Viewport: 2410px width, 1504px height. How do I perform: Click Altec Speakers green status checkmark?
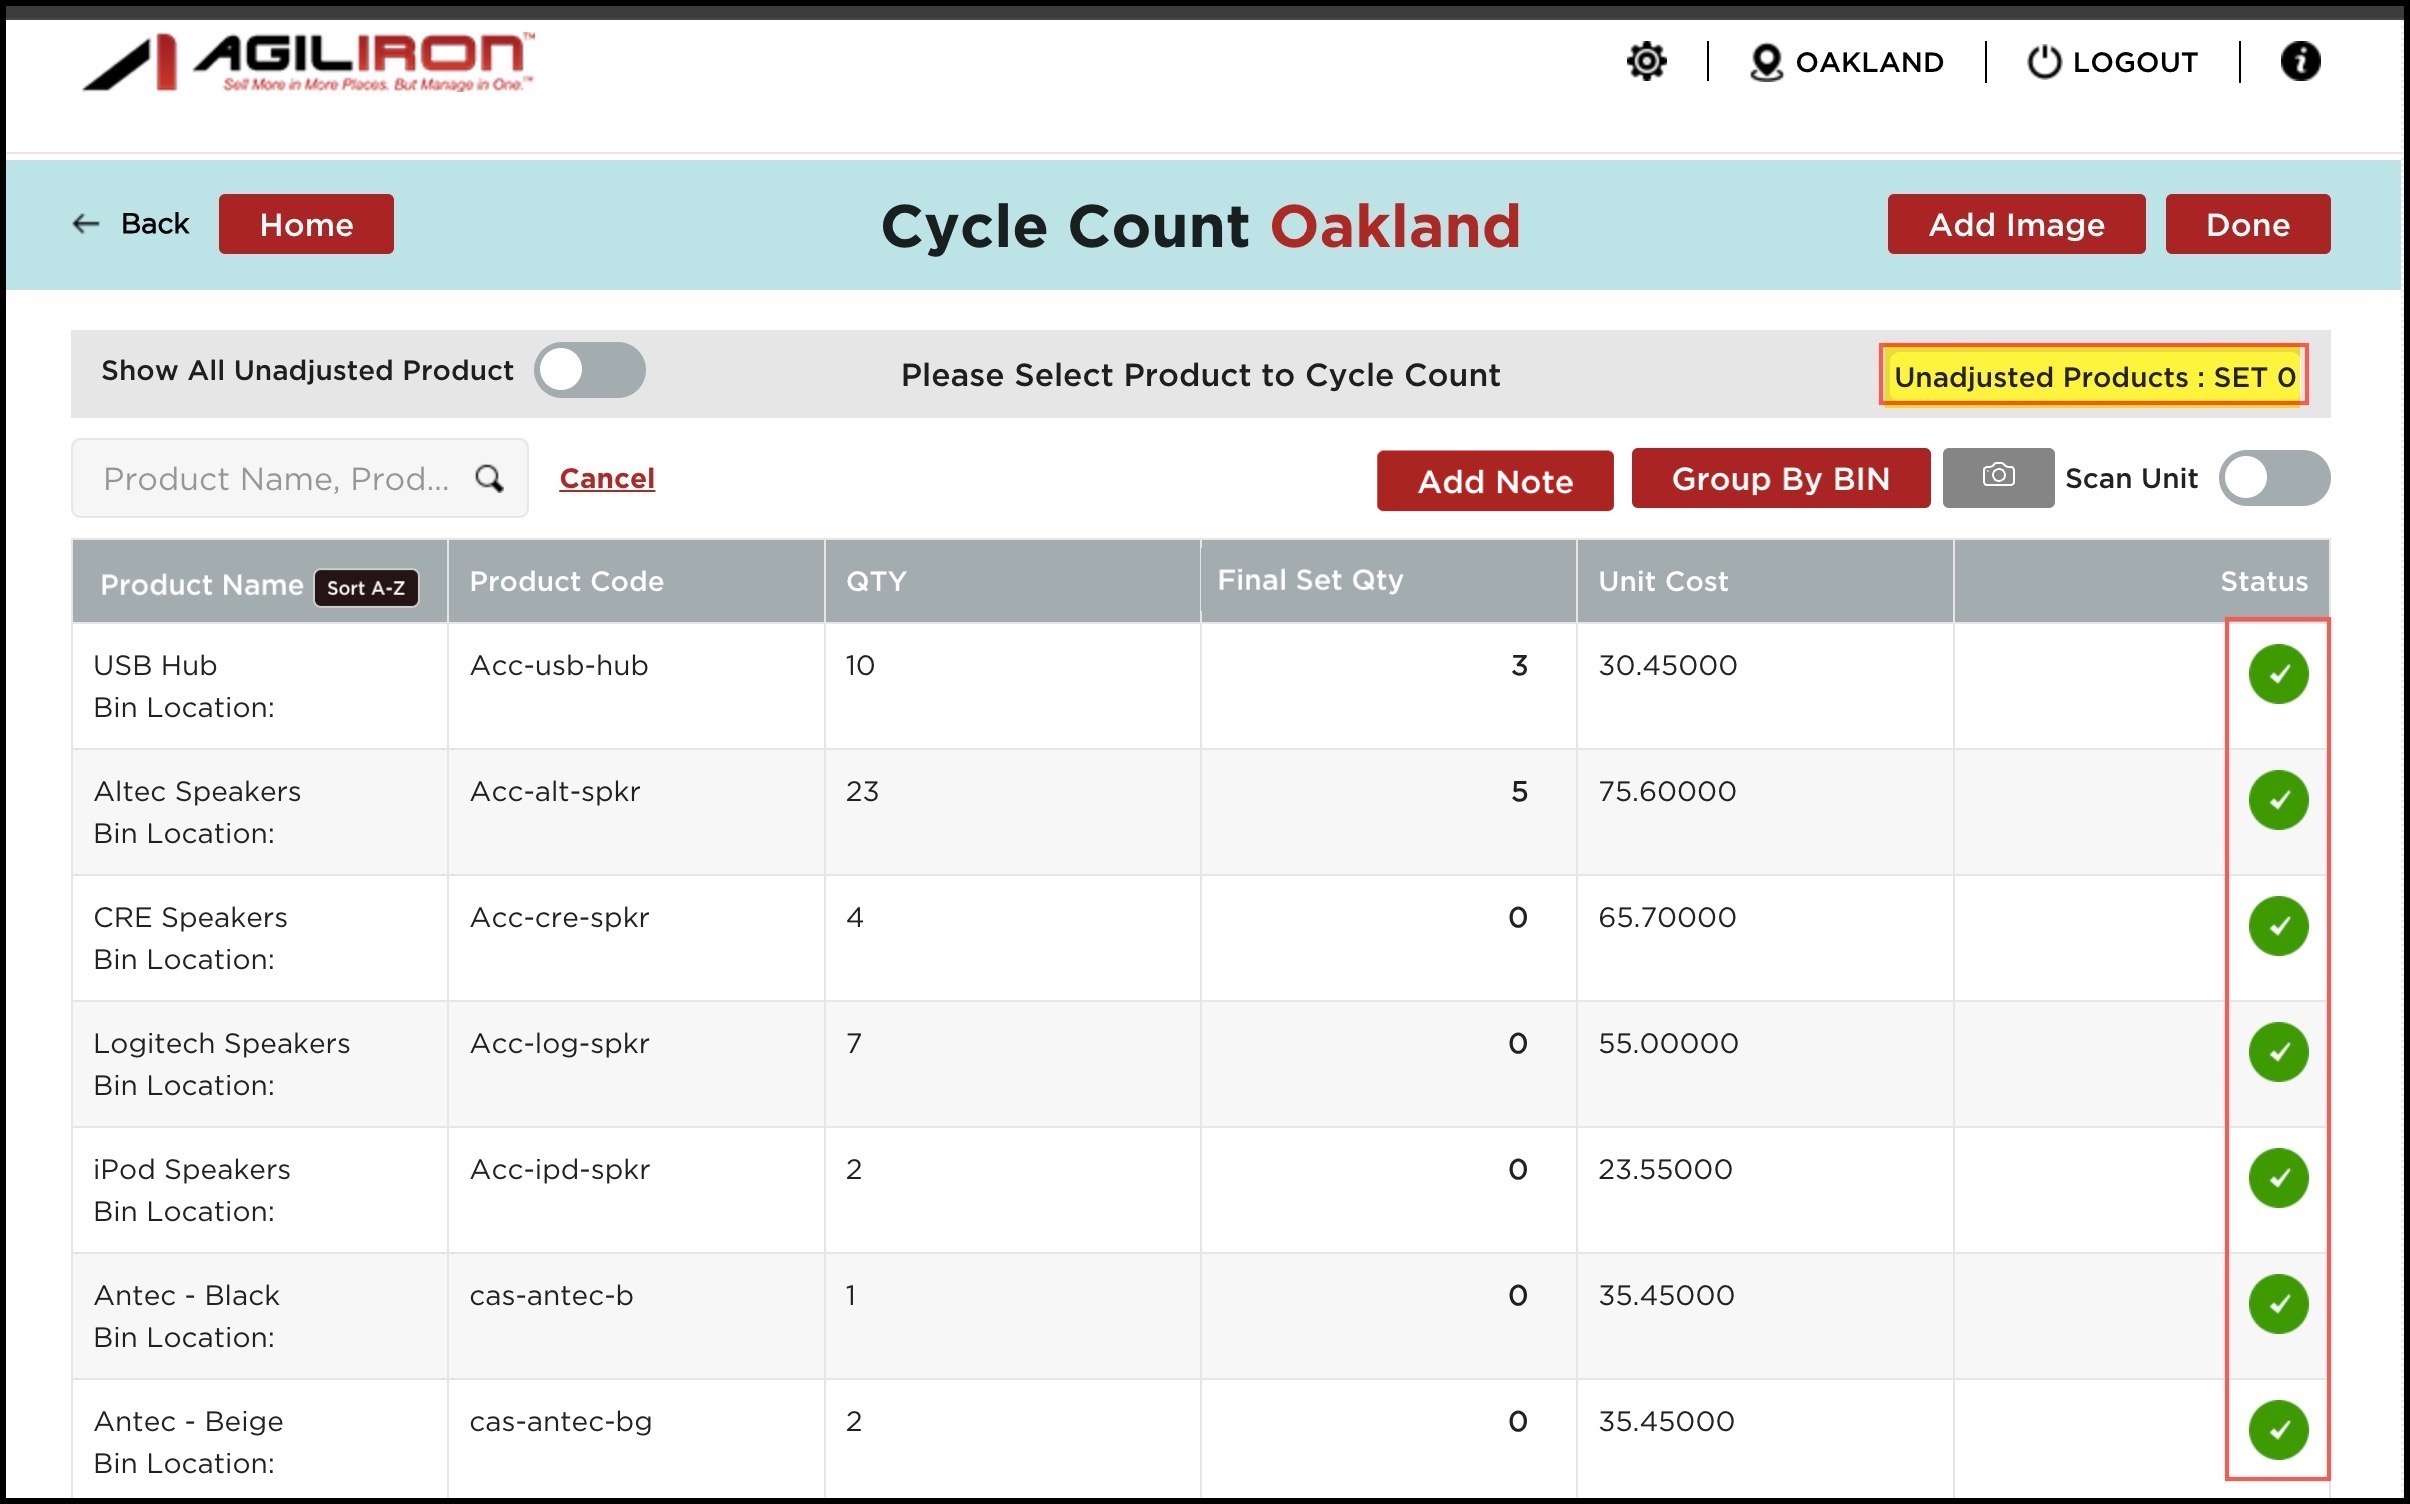[x=2277, y=800]
